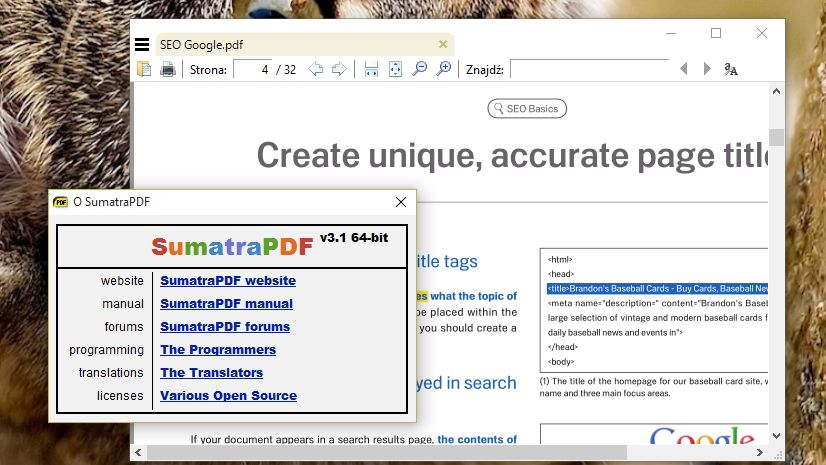Open The Programmers link
The width and height of the screenshot is (826, 465).
218,350
